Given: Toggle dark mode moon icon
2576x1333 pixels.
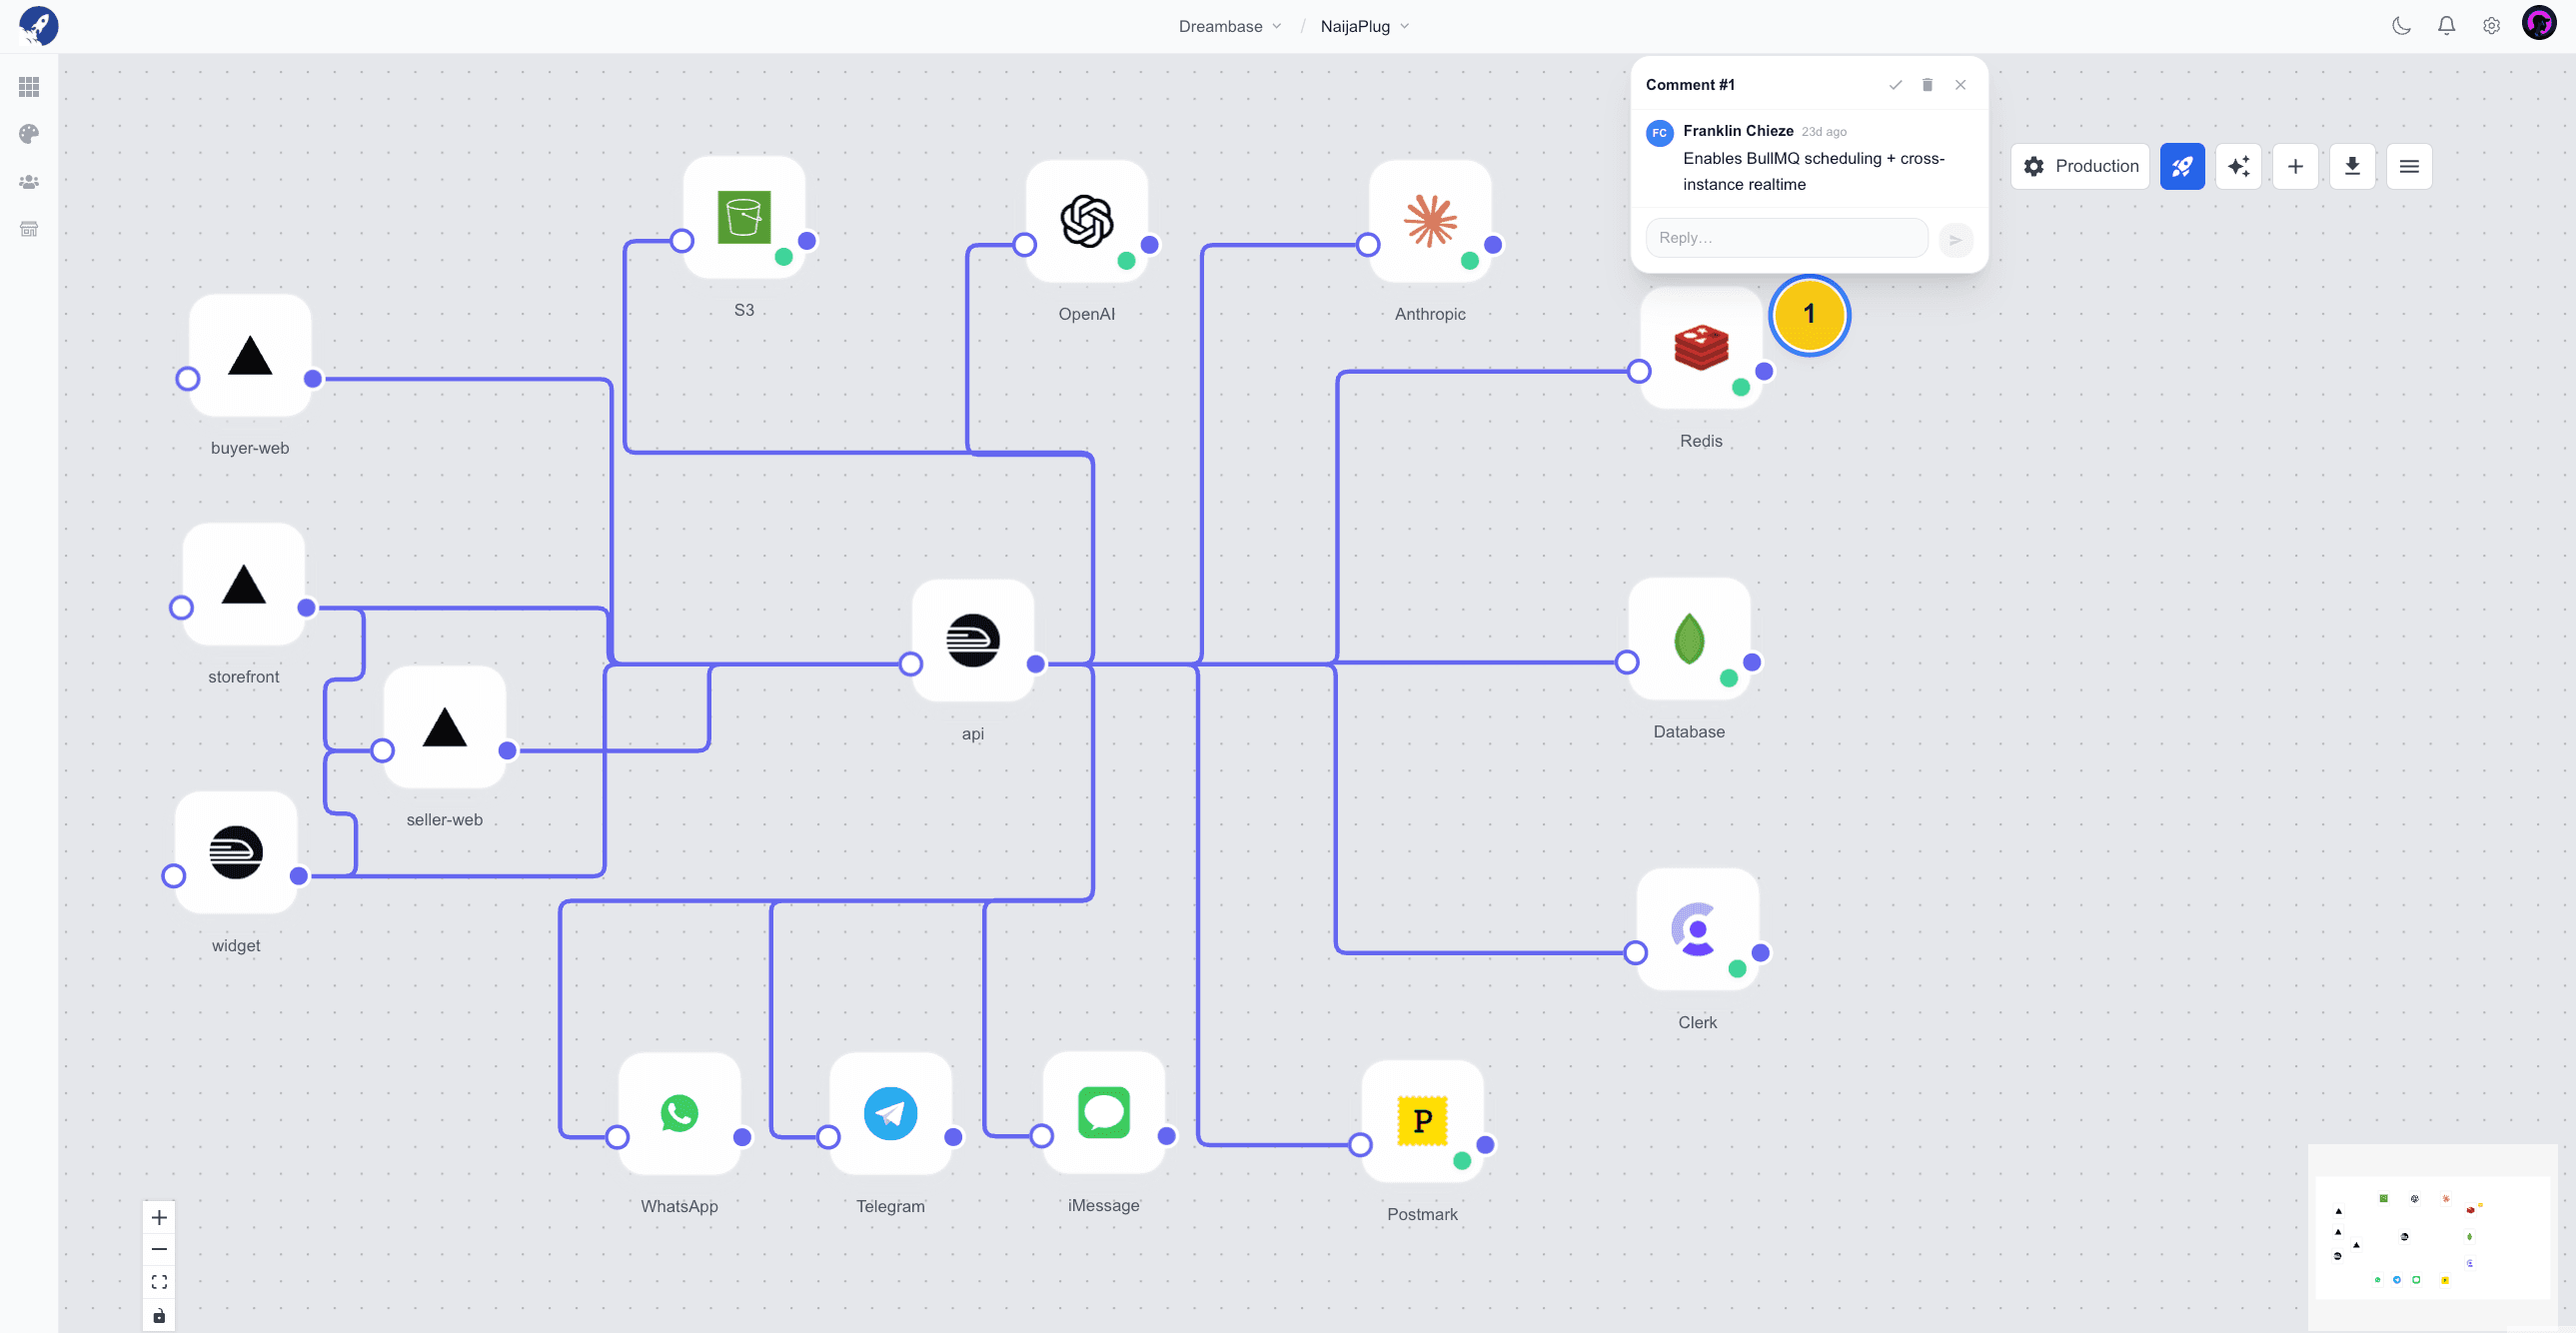Looking at the screenshot, I should coord(2401,26).
